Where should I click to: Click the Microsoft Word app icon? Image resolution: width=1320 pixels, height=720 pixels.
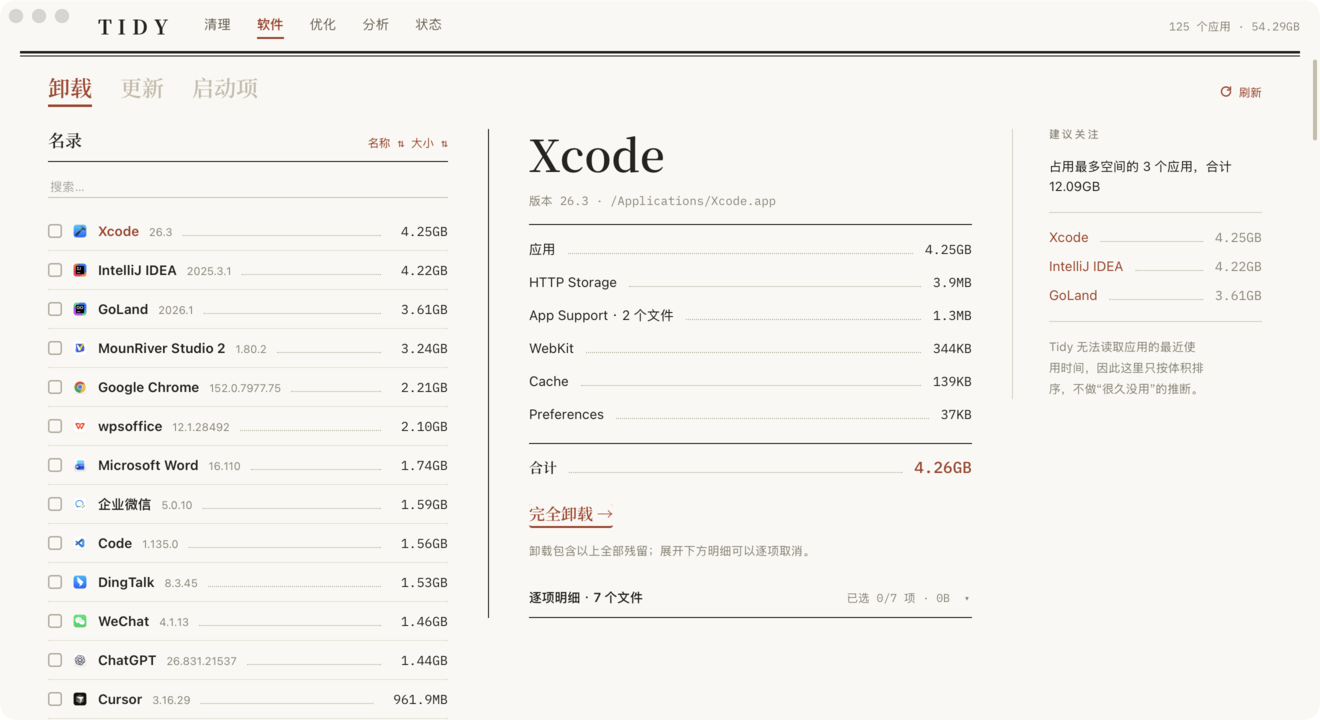point(80,465)
